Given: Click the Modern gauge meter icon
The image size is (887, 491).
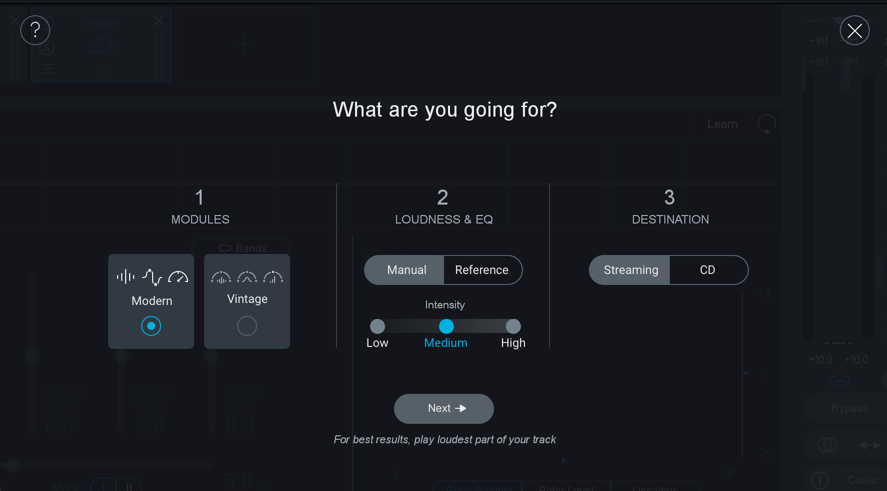Looking at the screenshot, I should click(x=178, y=277).
